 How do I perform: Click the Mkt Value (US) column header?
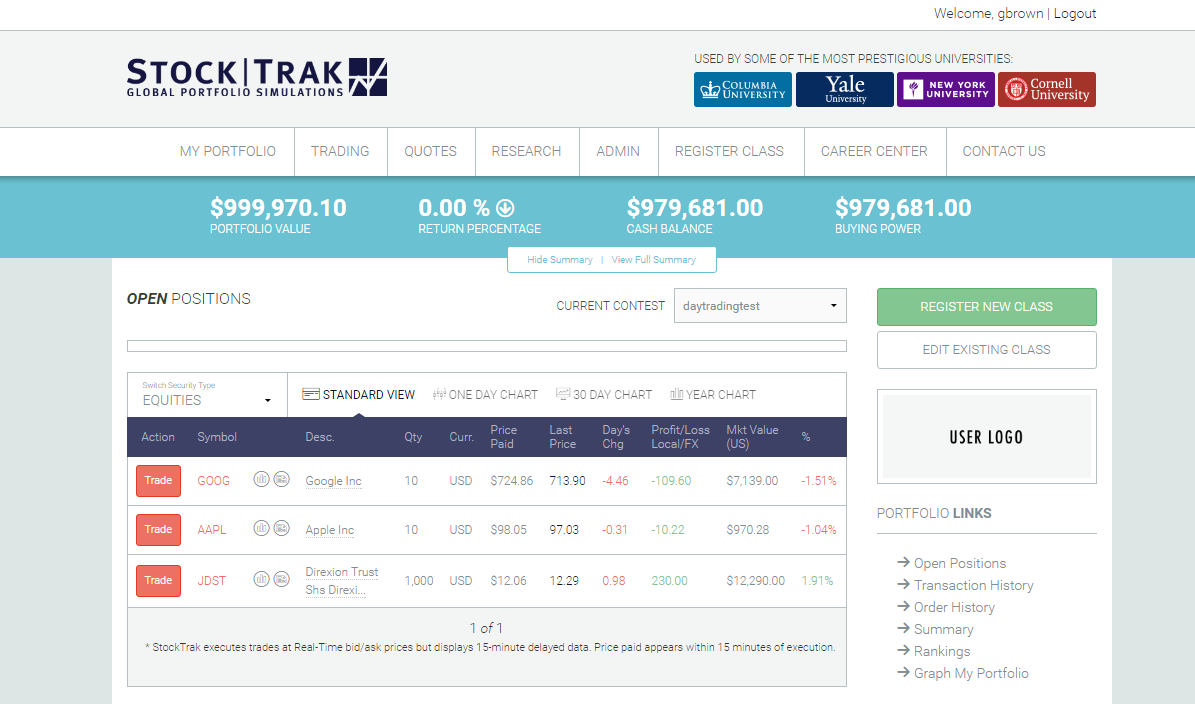[752, 437]
